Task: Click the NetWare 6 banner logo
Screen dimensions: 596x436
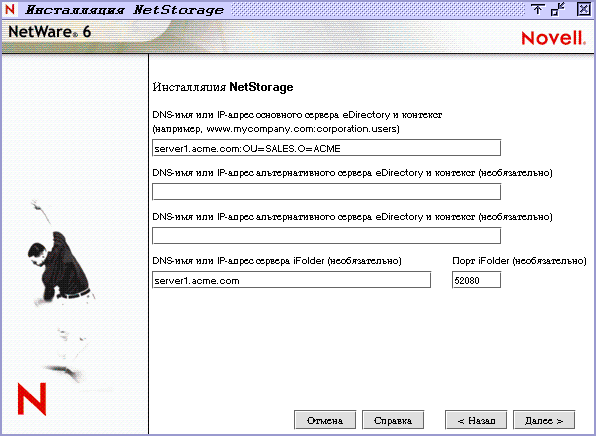Action: [x=49, y=32]
